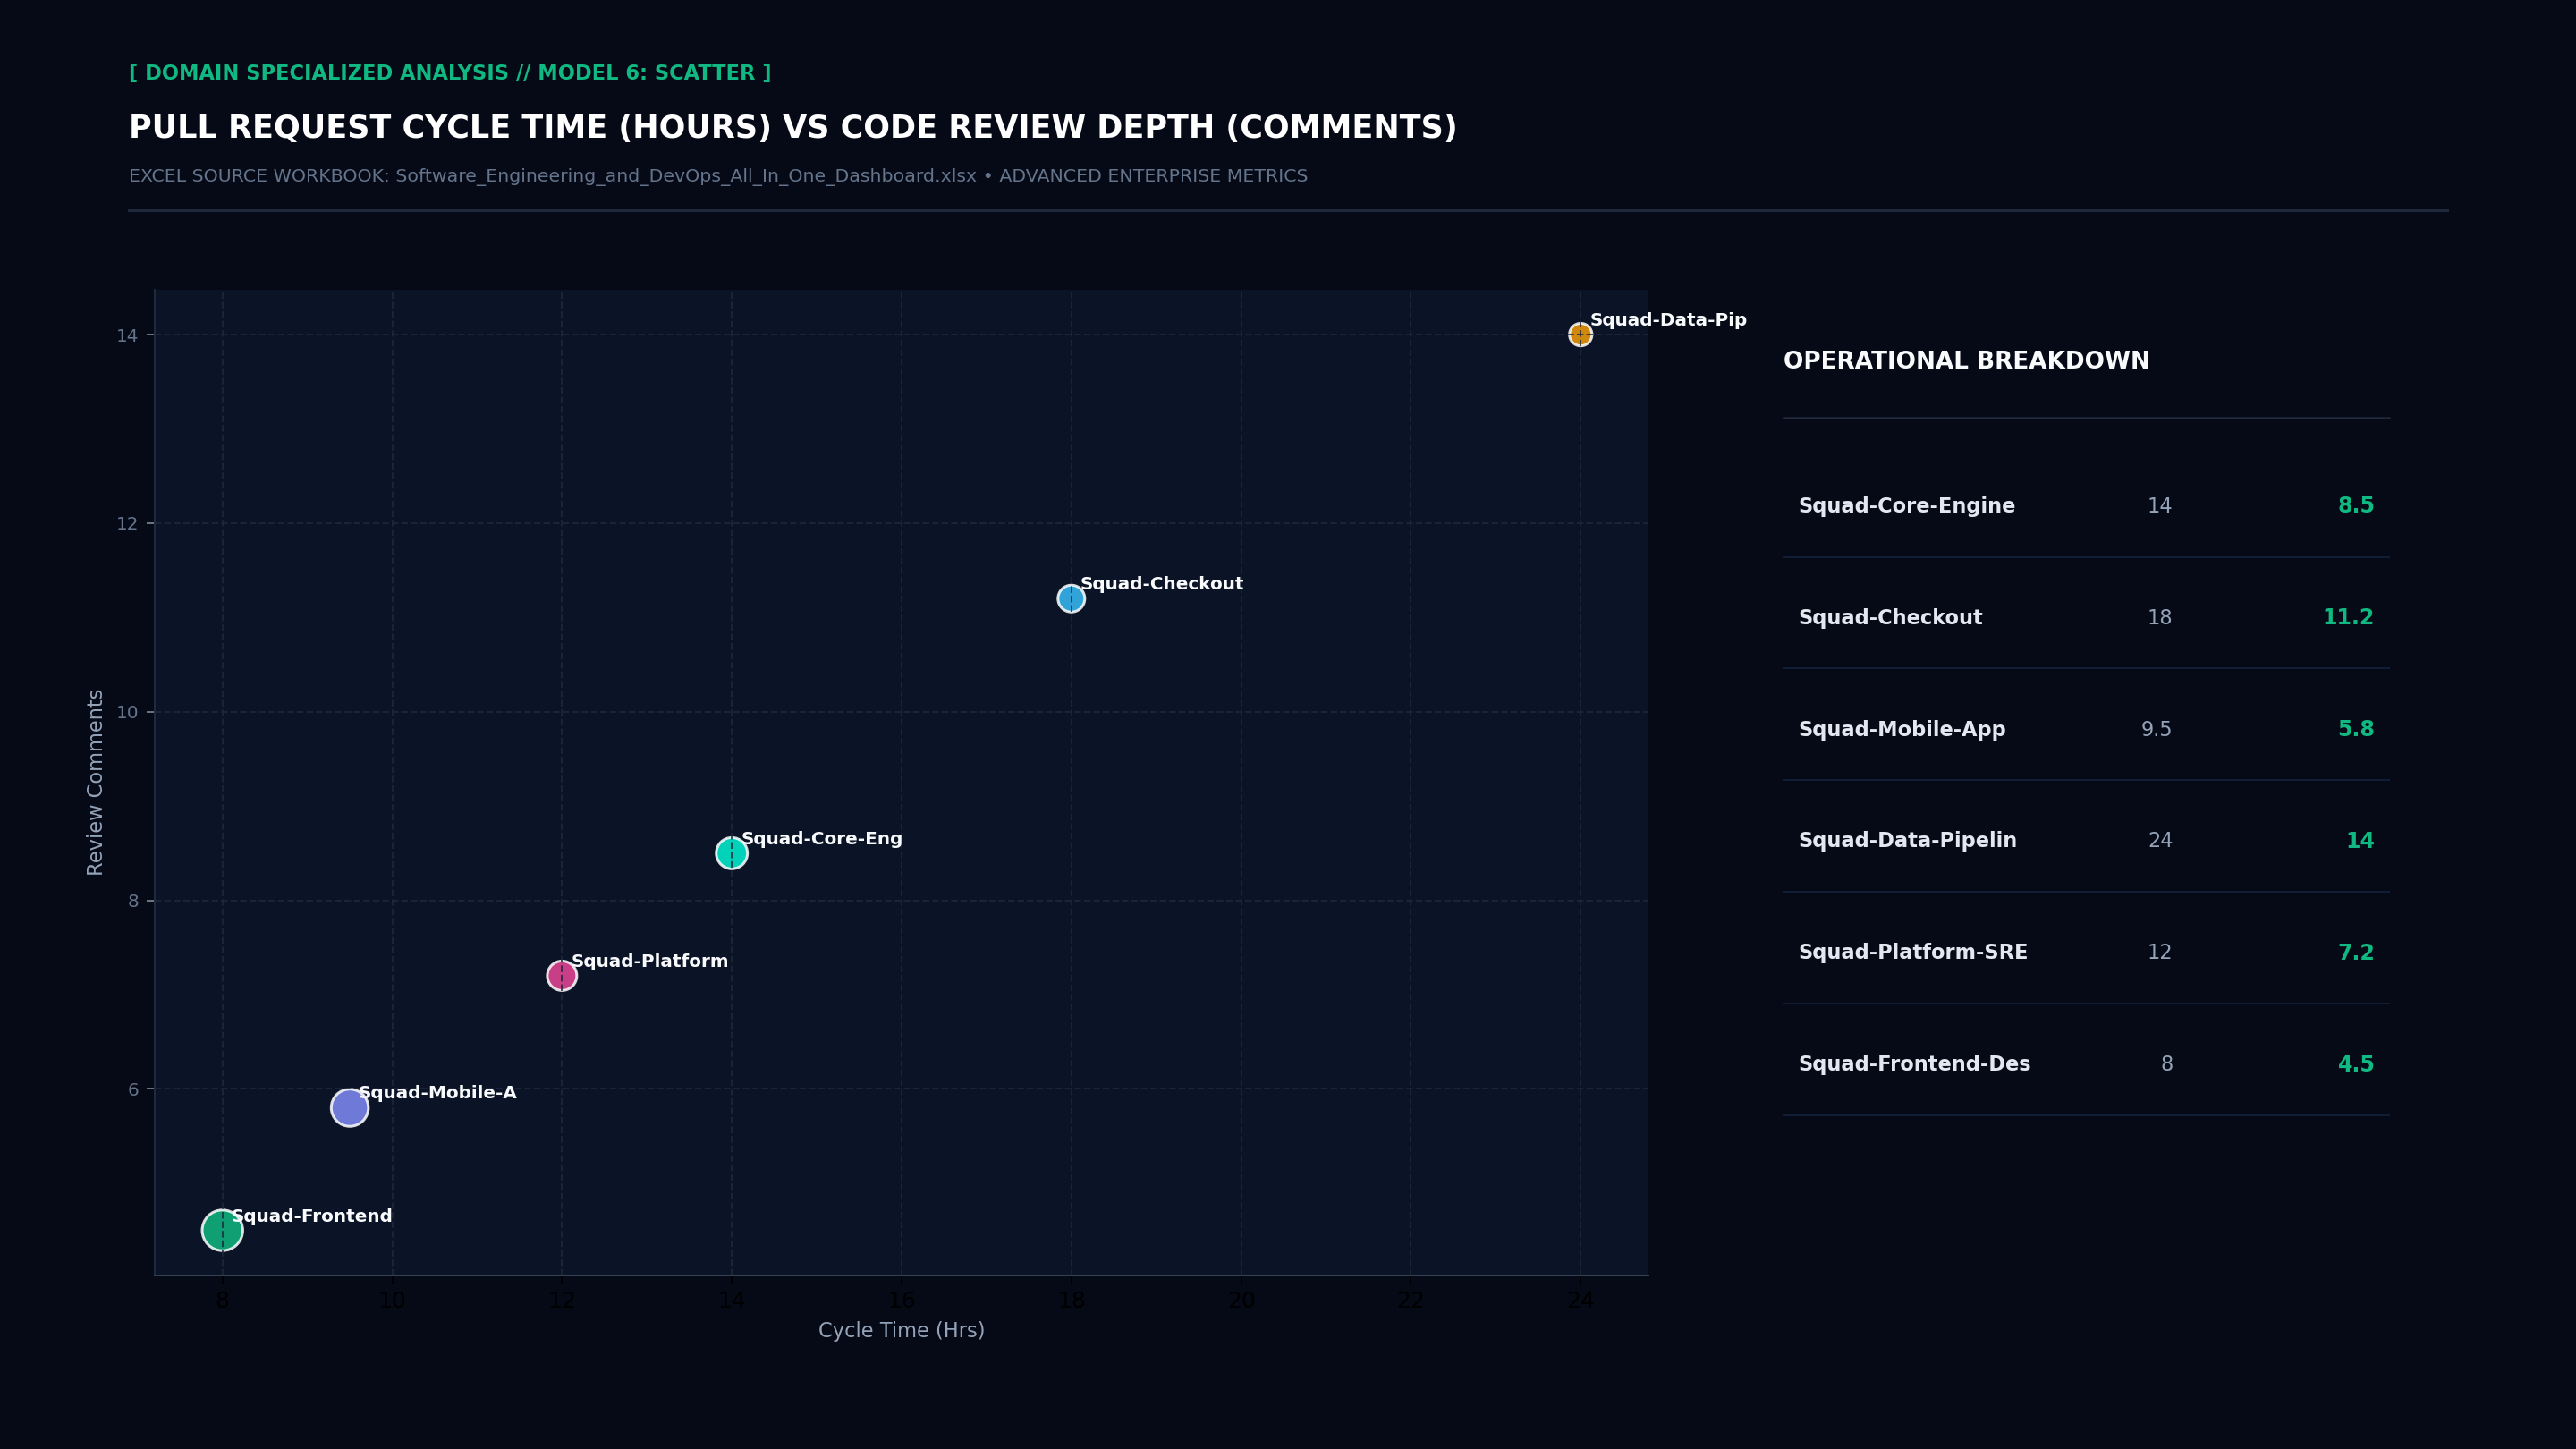Select Squad-Data-Pipelin row name in breakdown

(1908, 841)
